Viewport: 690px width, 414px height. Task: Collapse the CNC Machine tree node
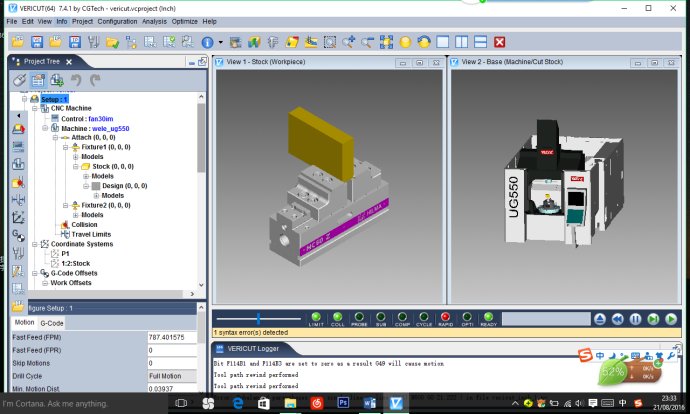coord(35,108)
